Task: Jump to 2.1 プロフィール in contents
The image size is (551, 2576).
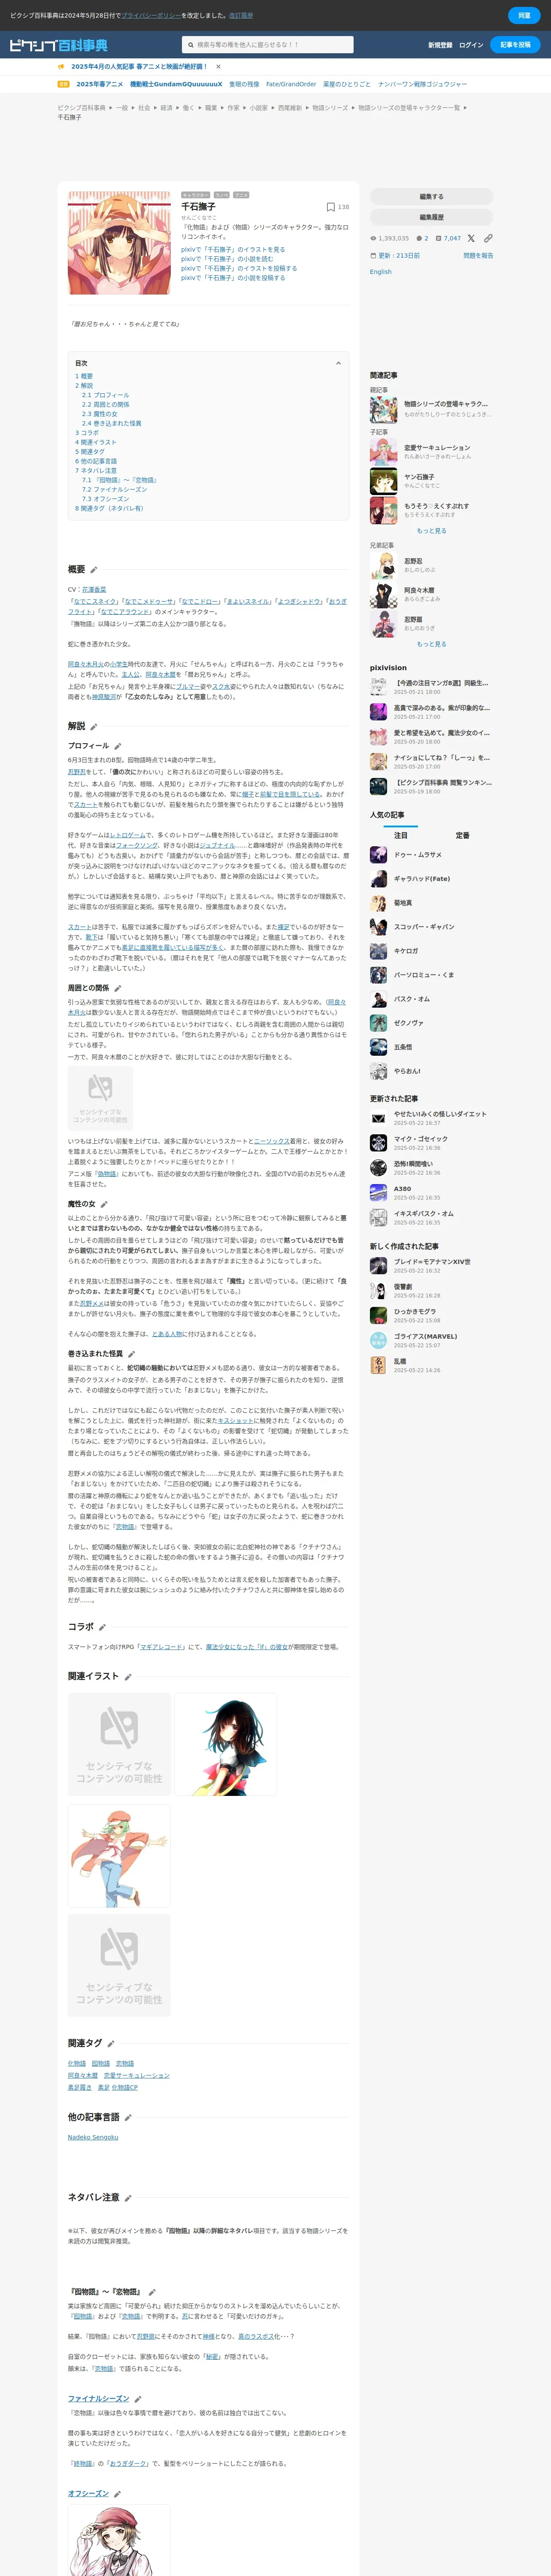Action: pyautogui.click(x=105, y=395)
